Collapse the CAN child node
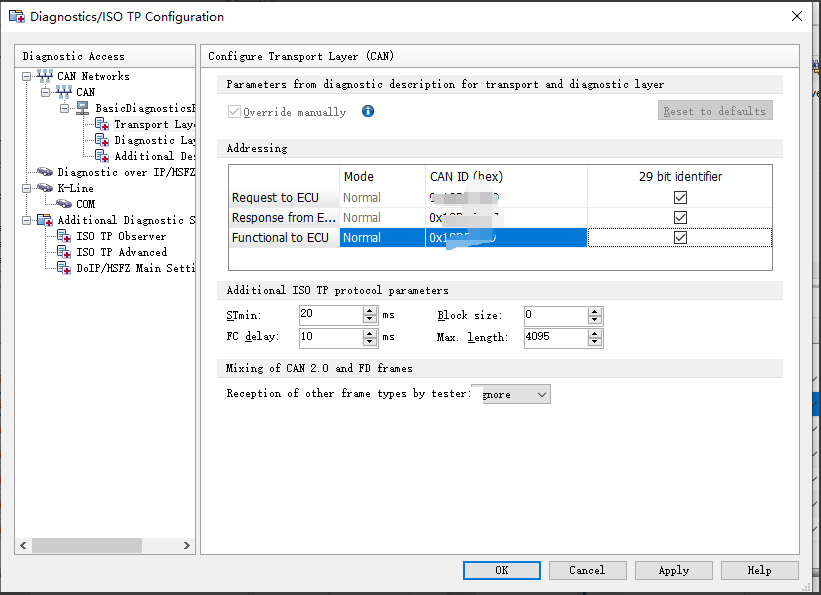The width and height of the screenshot is (821, 595). [46, 92]
